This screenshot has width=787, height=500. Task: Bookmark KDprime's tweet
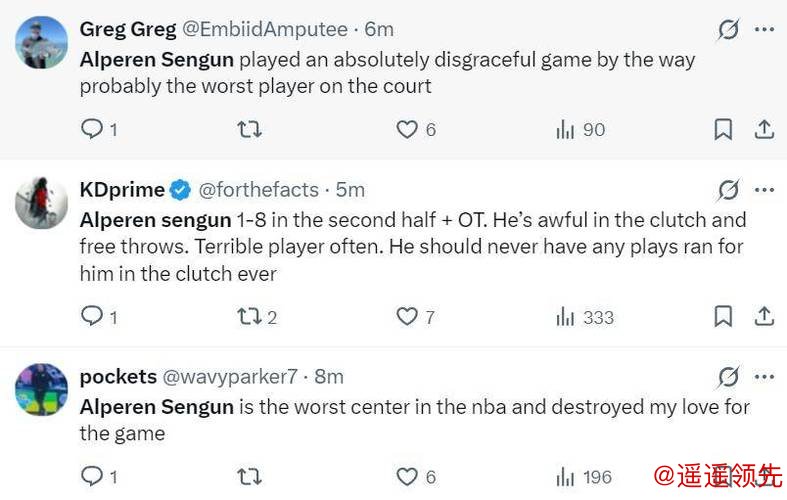coord(723,317)
